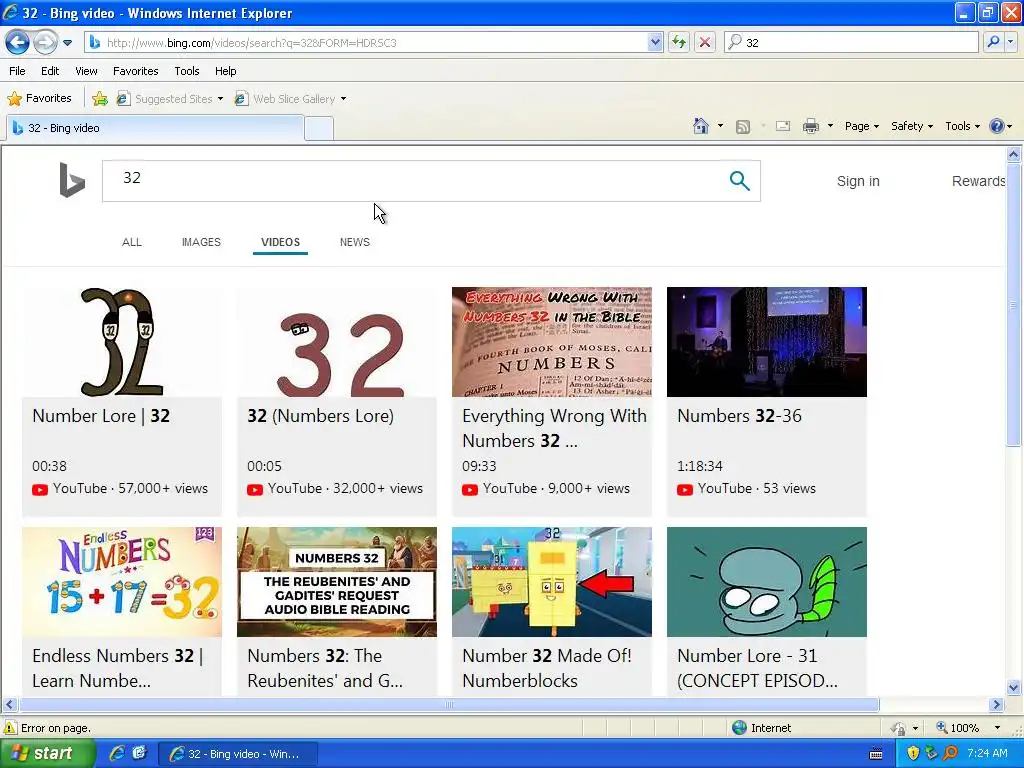Click the horizontal scrollbar right arrow
Viewport: 1024px width, 768px height.
tap(997, 705)
